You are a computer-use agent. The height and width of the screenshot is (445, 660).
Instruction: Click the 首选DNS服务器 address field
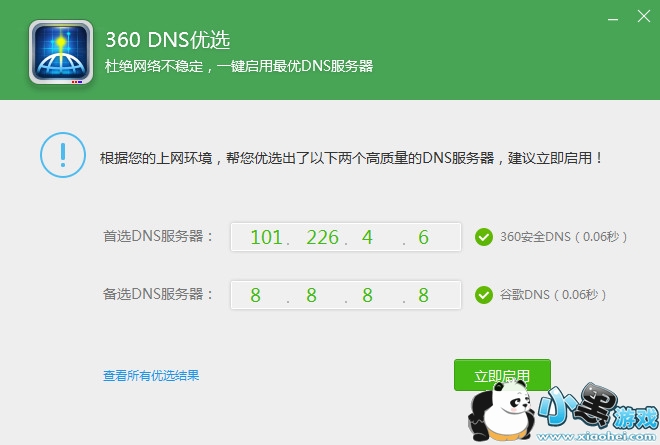pos(346,237)
